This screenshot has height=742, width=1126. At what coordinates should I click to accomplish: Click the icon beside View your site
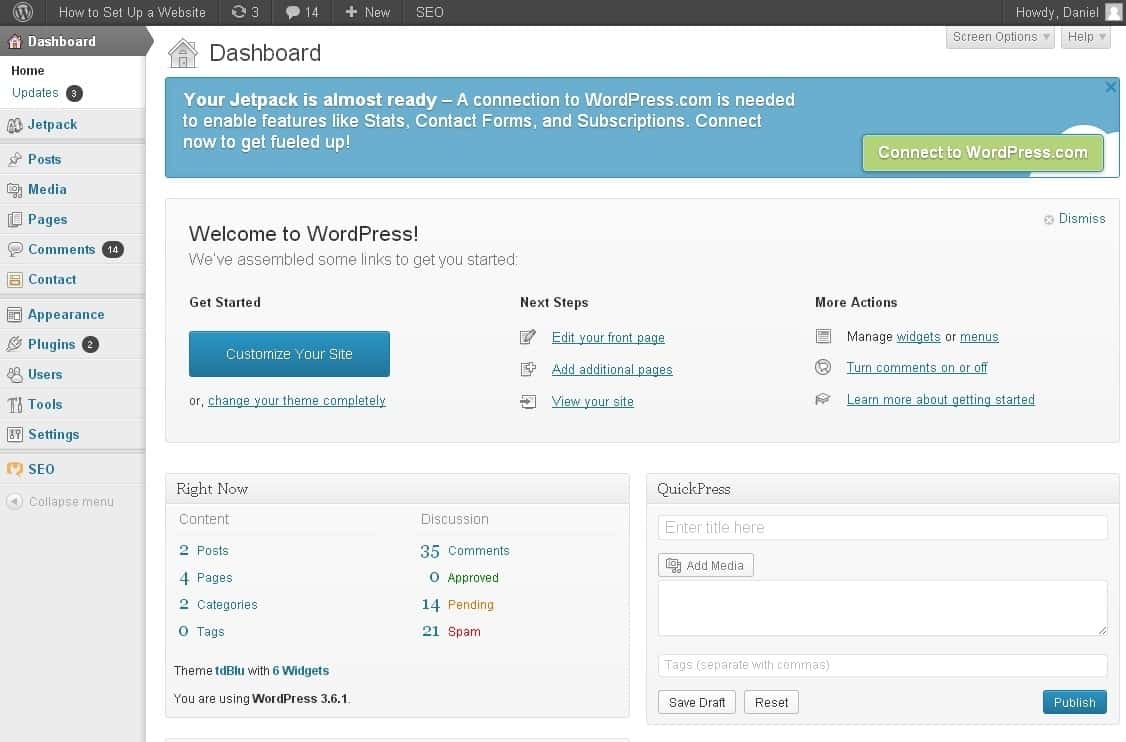528,402
